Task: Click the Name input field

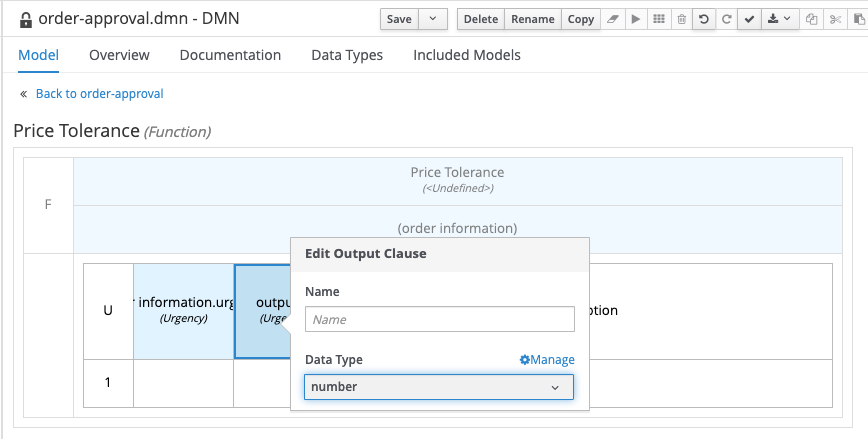Action: coord(440,319)
